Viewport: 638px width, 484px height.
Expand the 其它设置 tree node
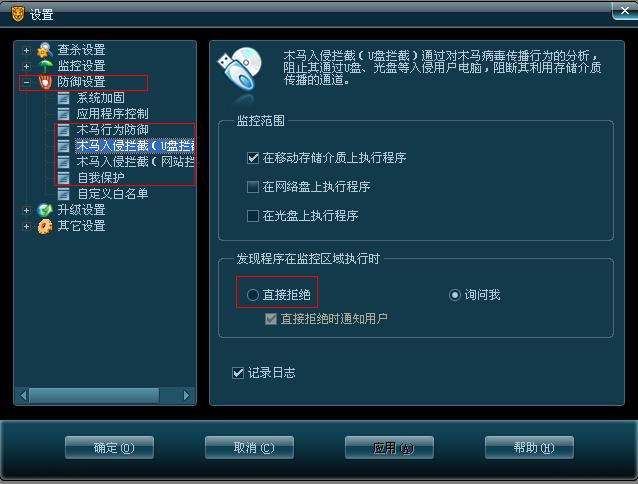pos(26,226)
